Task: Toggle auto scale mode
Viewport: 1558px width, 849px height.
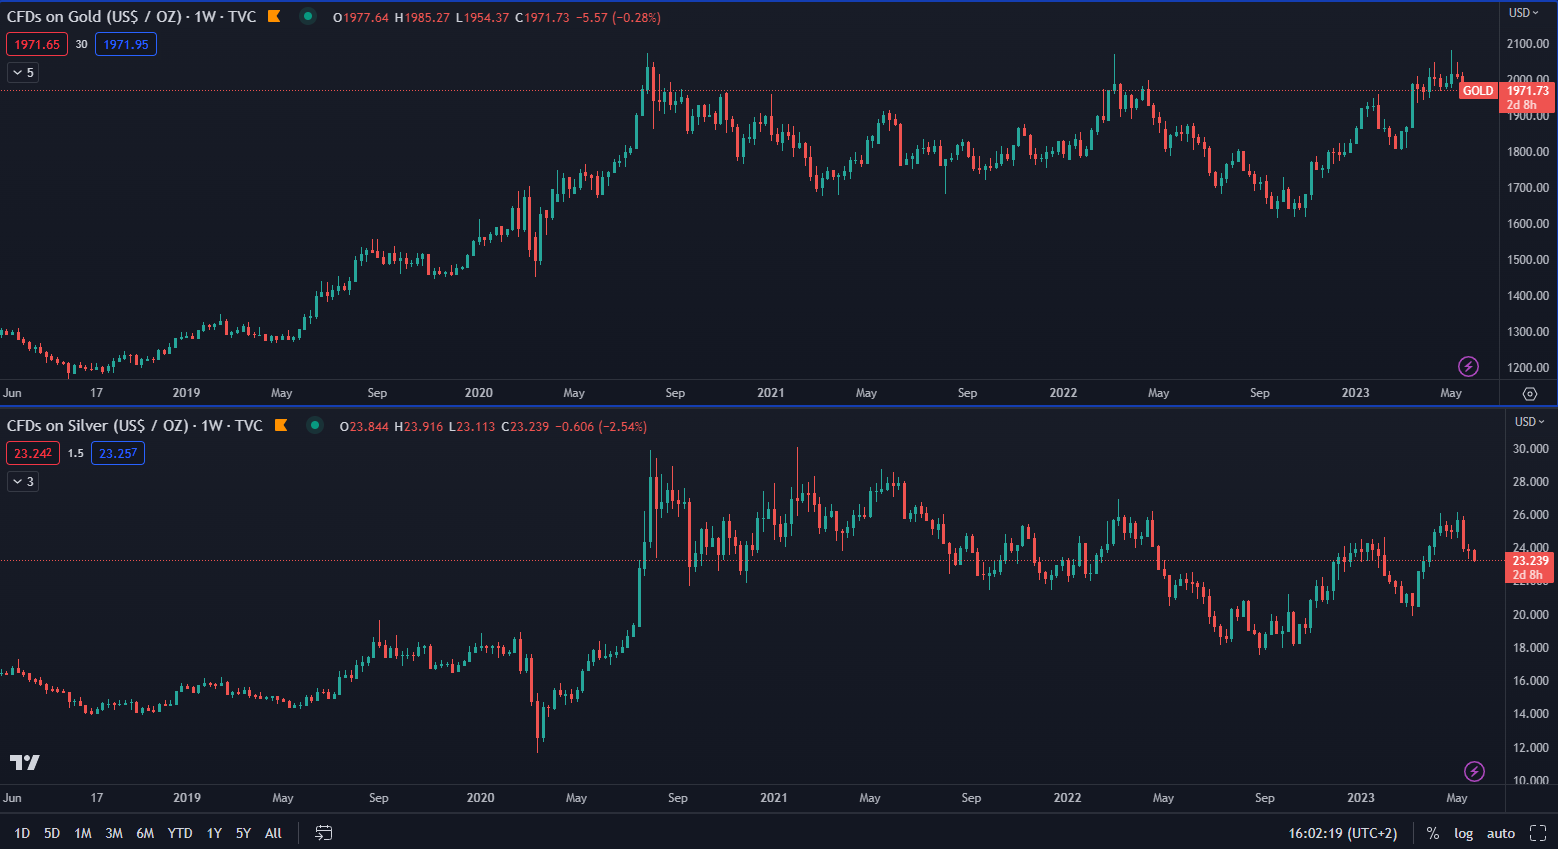Action: 1500,833
